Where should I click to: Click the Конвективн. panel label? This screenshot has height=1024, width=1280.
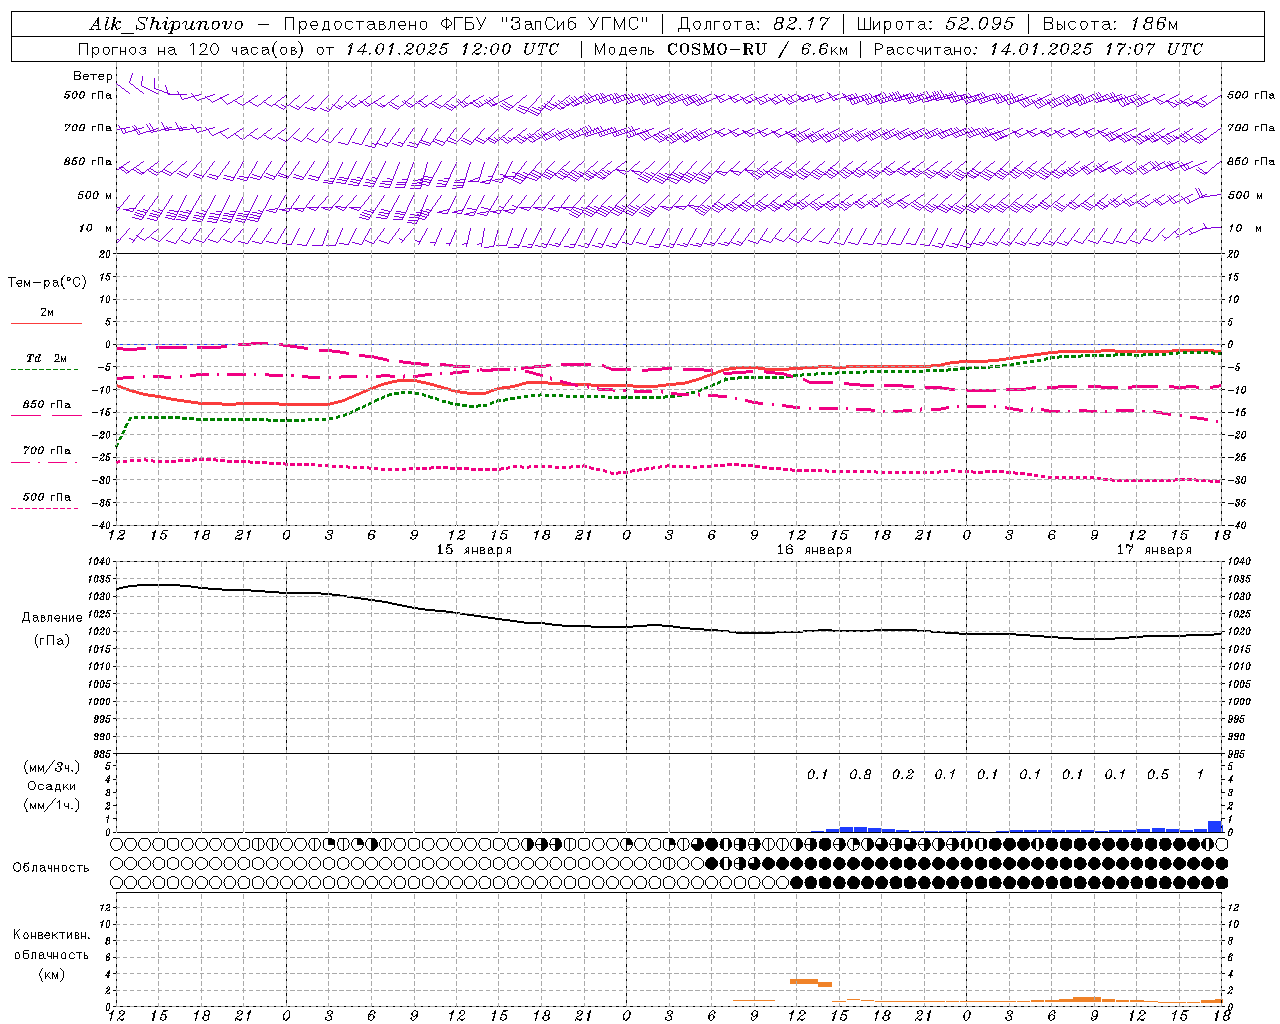point(52,935)
